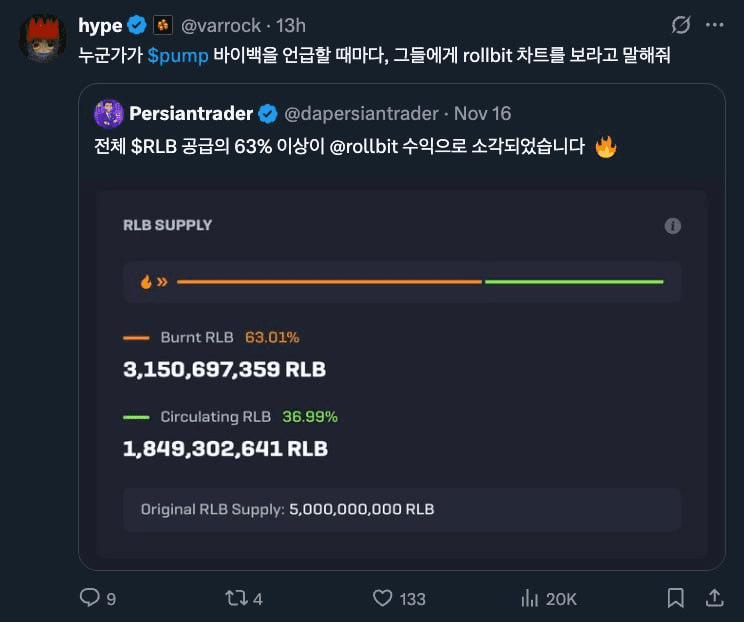Viewport: 744px width, 622px height.
Task: Click the reply comment icon
Action: (x=90, y=598)
